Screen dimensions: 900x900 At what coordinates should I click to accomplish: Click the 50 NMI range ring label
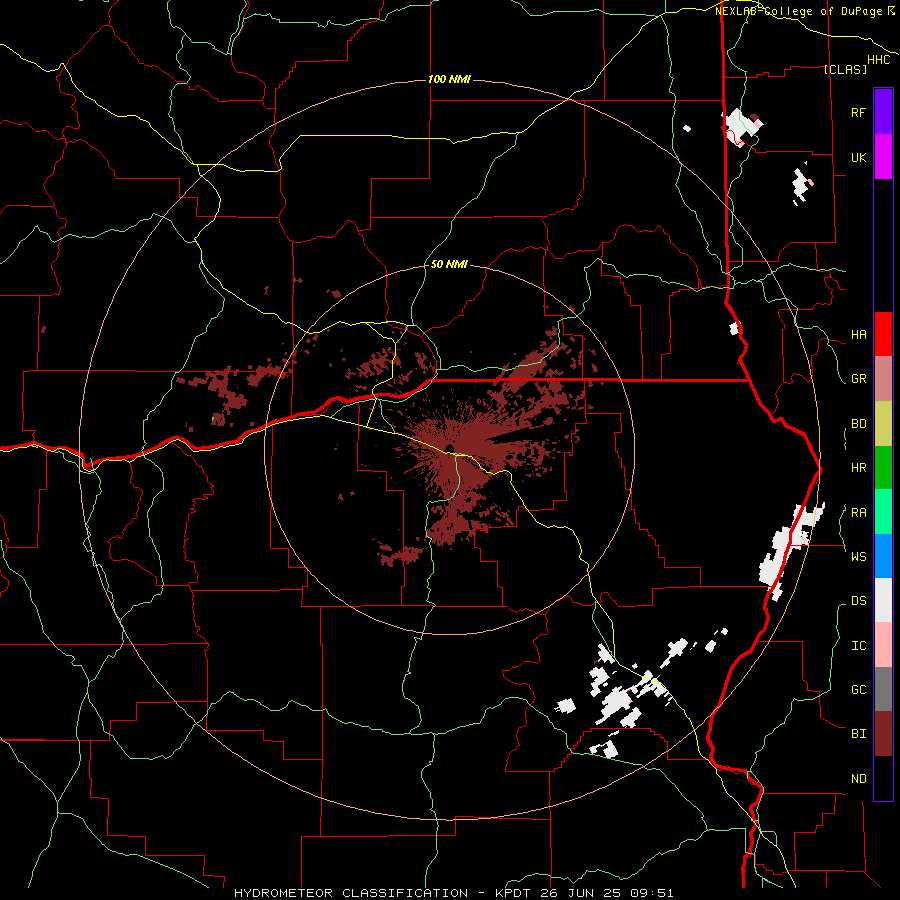pyautogui.click(x=449, y=265)
